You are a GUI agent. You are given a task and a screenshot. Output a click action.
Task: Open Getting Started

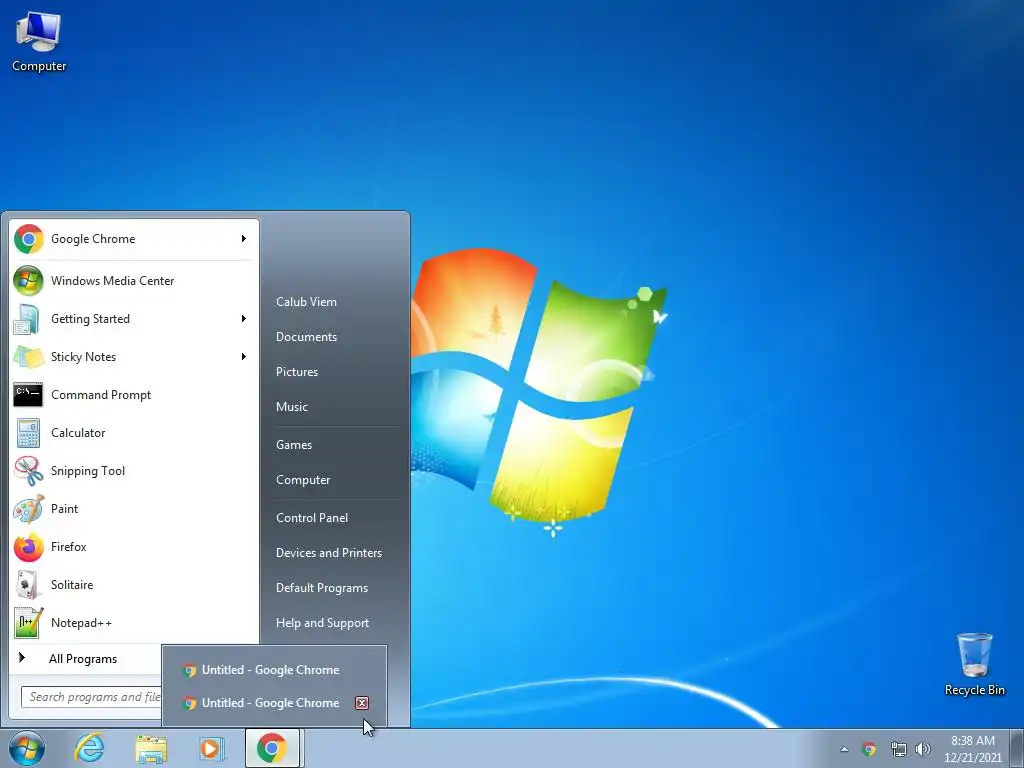pos(133,319)
